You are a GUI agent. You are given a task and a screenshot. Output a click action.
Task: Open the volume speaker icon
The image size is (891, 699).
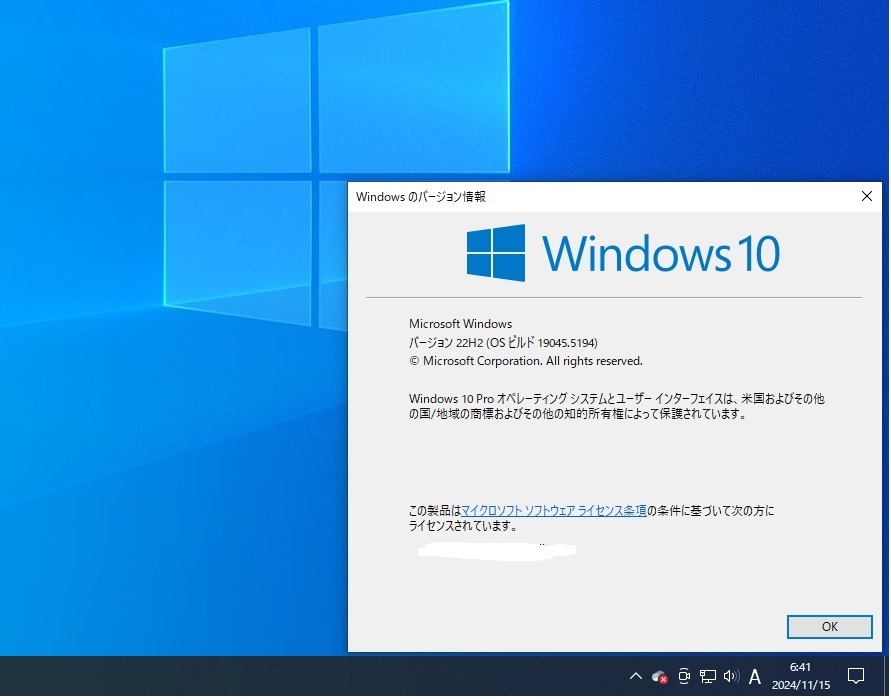point(731,676)
